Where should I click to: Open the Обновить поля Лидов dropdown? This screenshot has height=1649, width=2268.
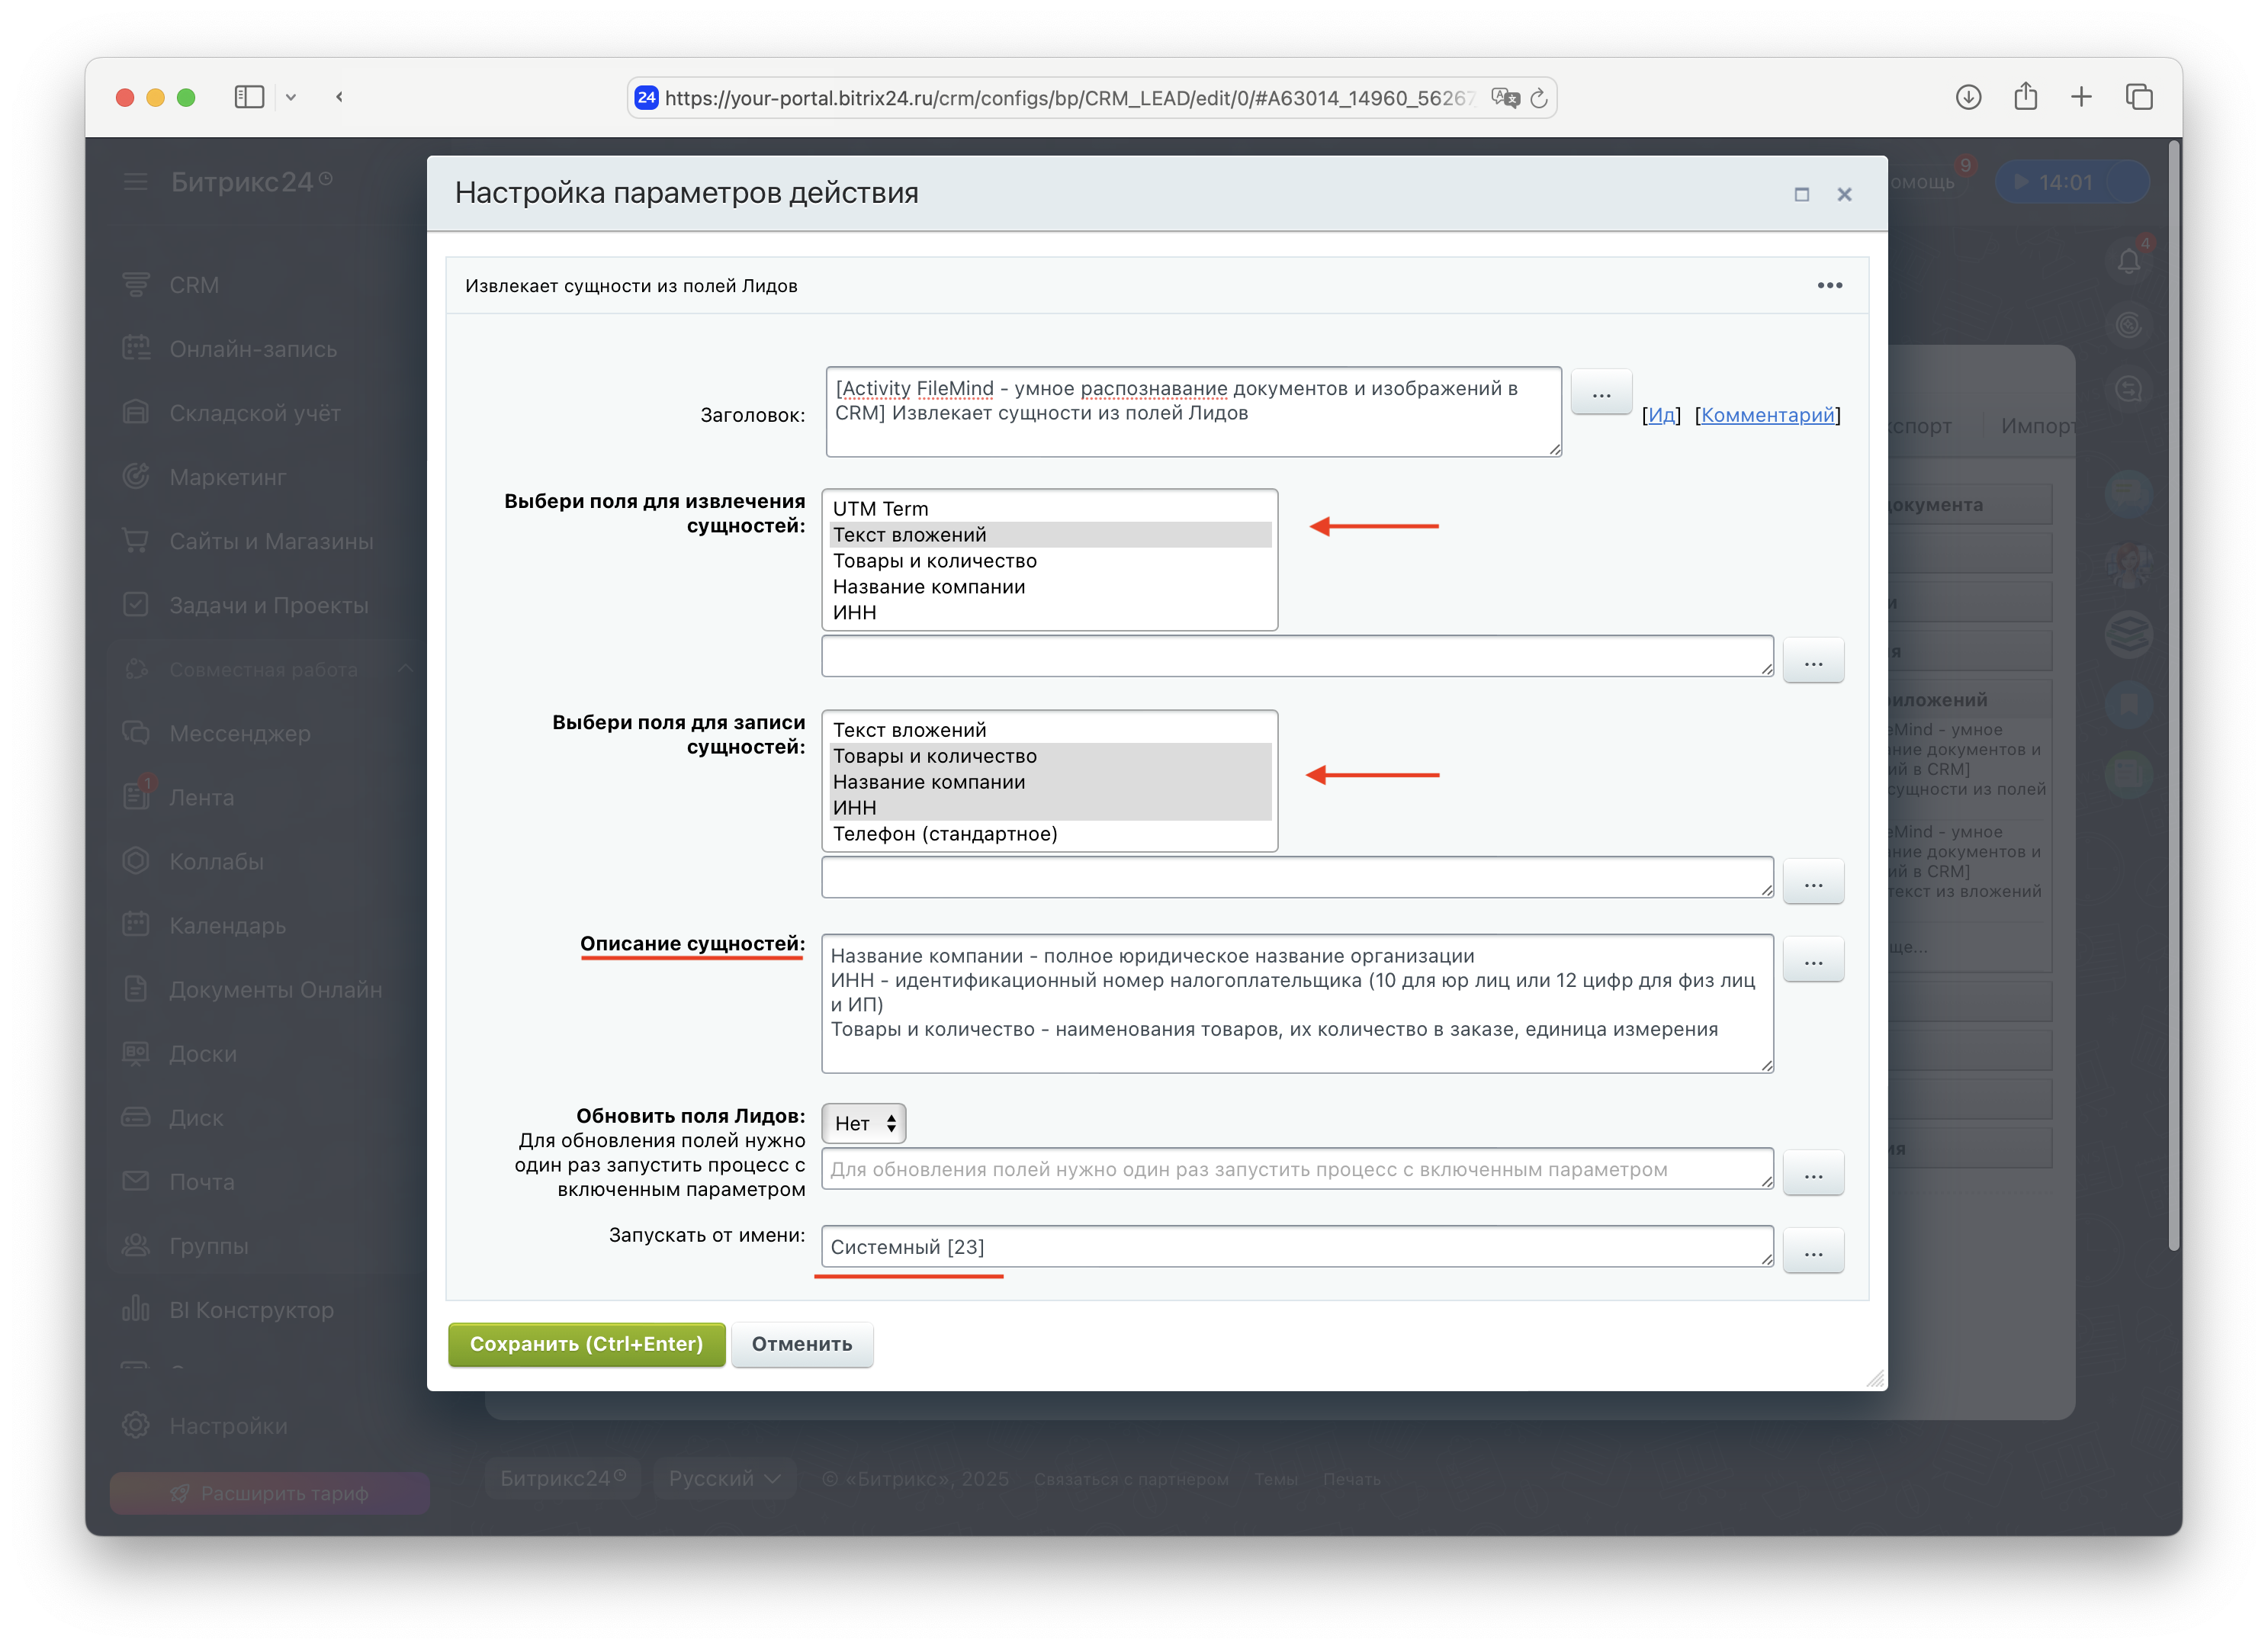(864, 1123)
